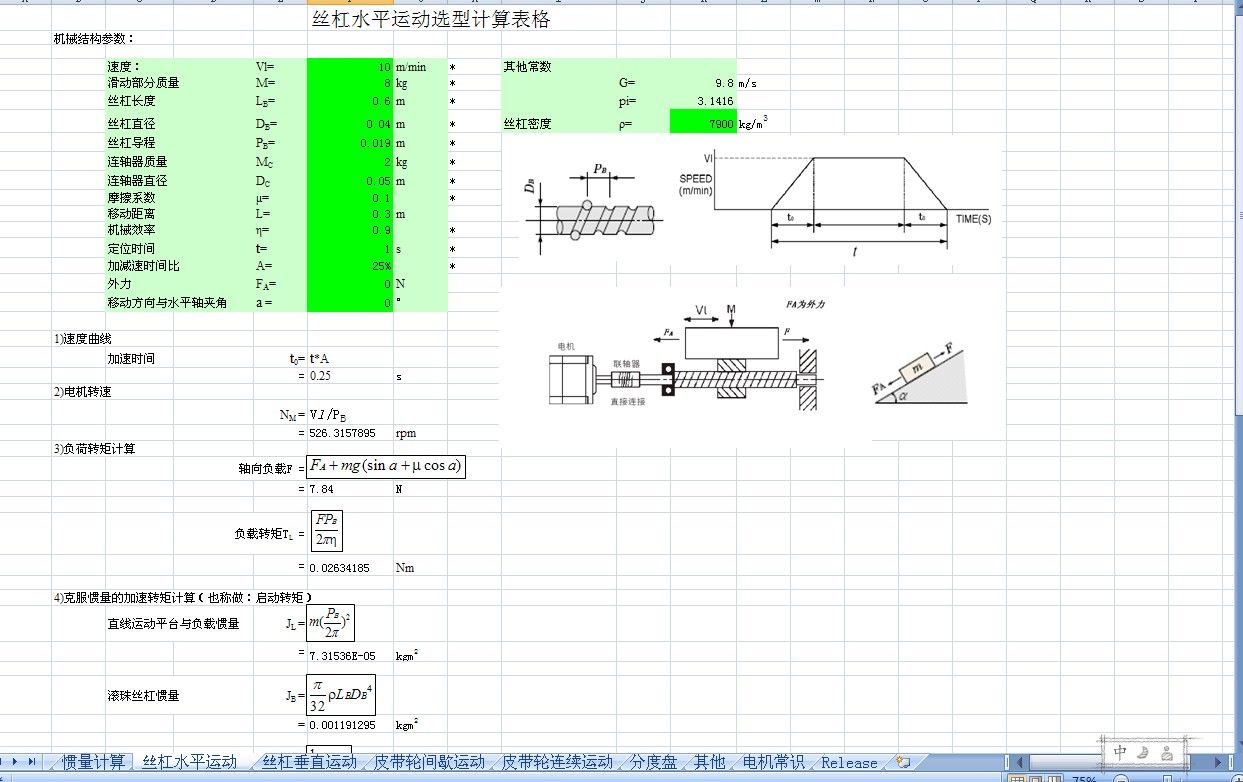1243x782 pixels.
Task: Click the 加减速时间比 25% cell
Action: click(x=349, y=267)
